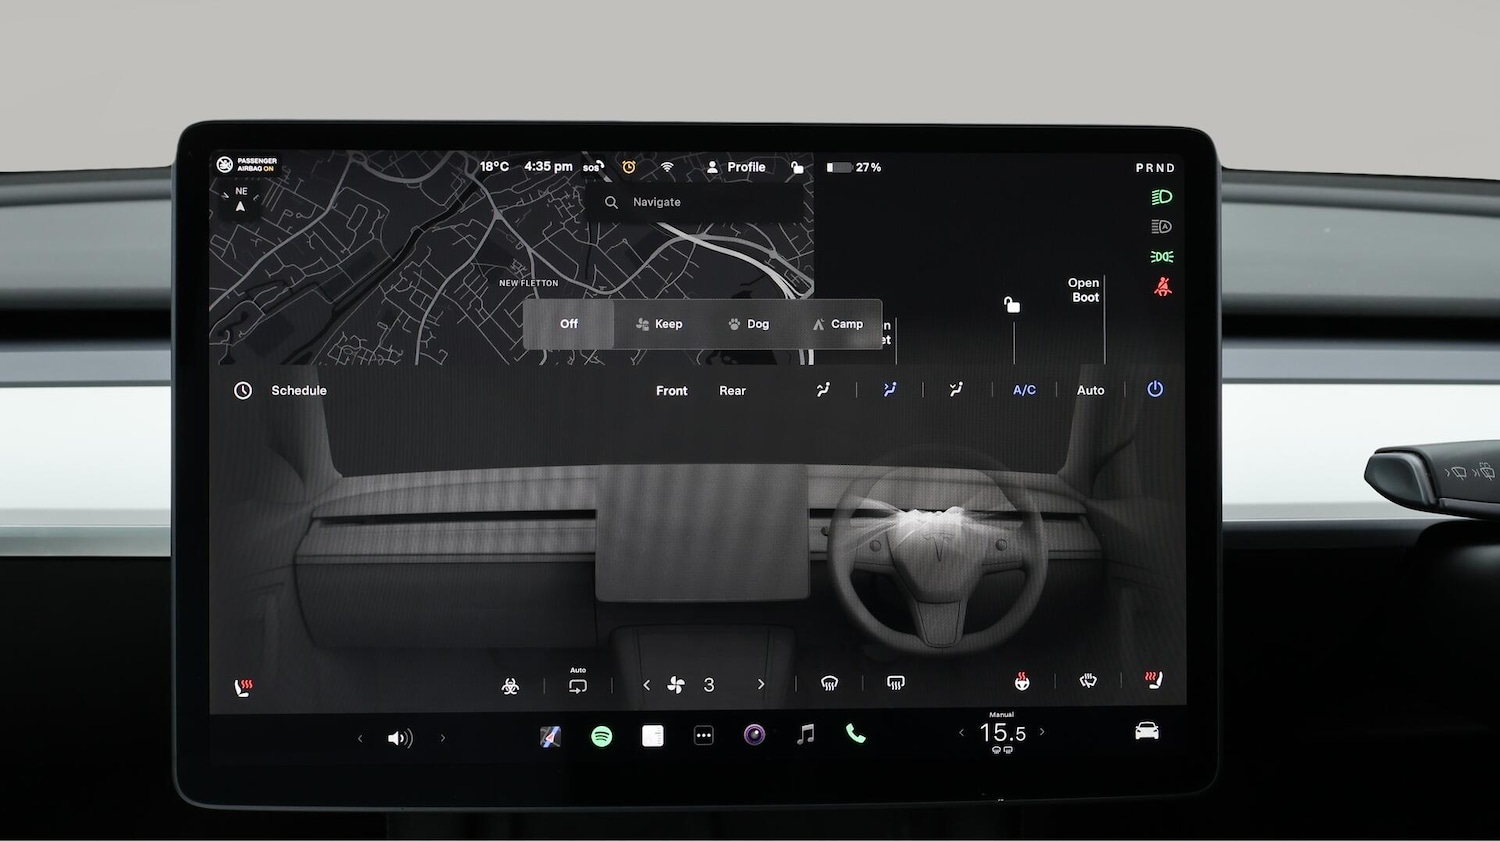This screenshot has height=841, width=1500.
Task: Select Dog mode option
Action: (749, 324)
